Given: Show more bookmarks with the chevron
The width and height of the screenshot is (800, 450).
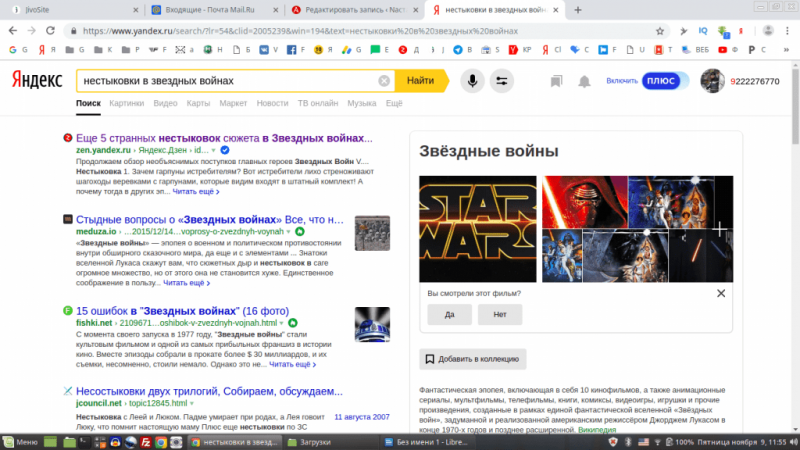Looking at the screenshot, I should [786, 49].
